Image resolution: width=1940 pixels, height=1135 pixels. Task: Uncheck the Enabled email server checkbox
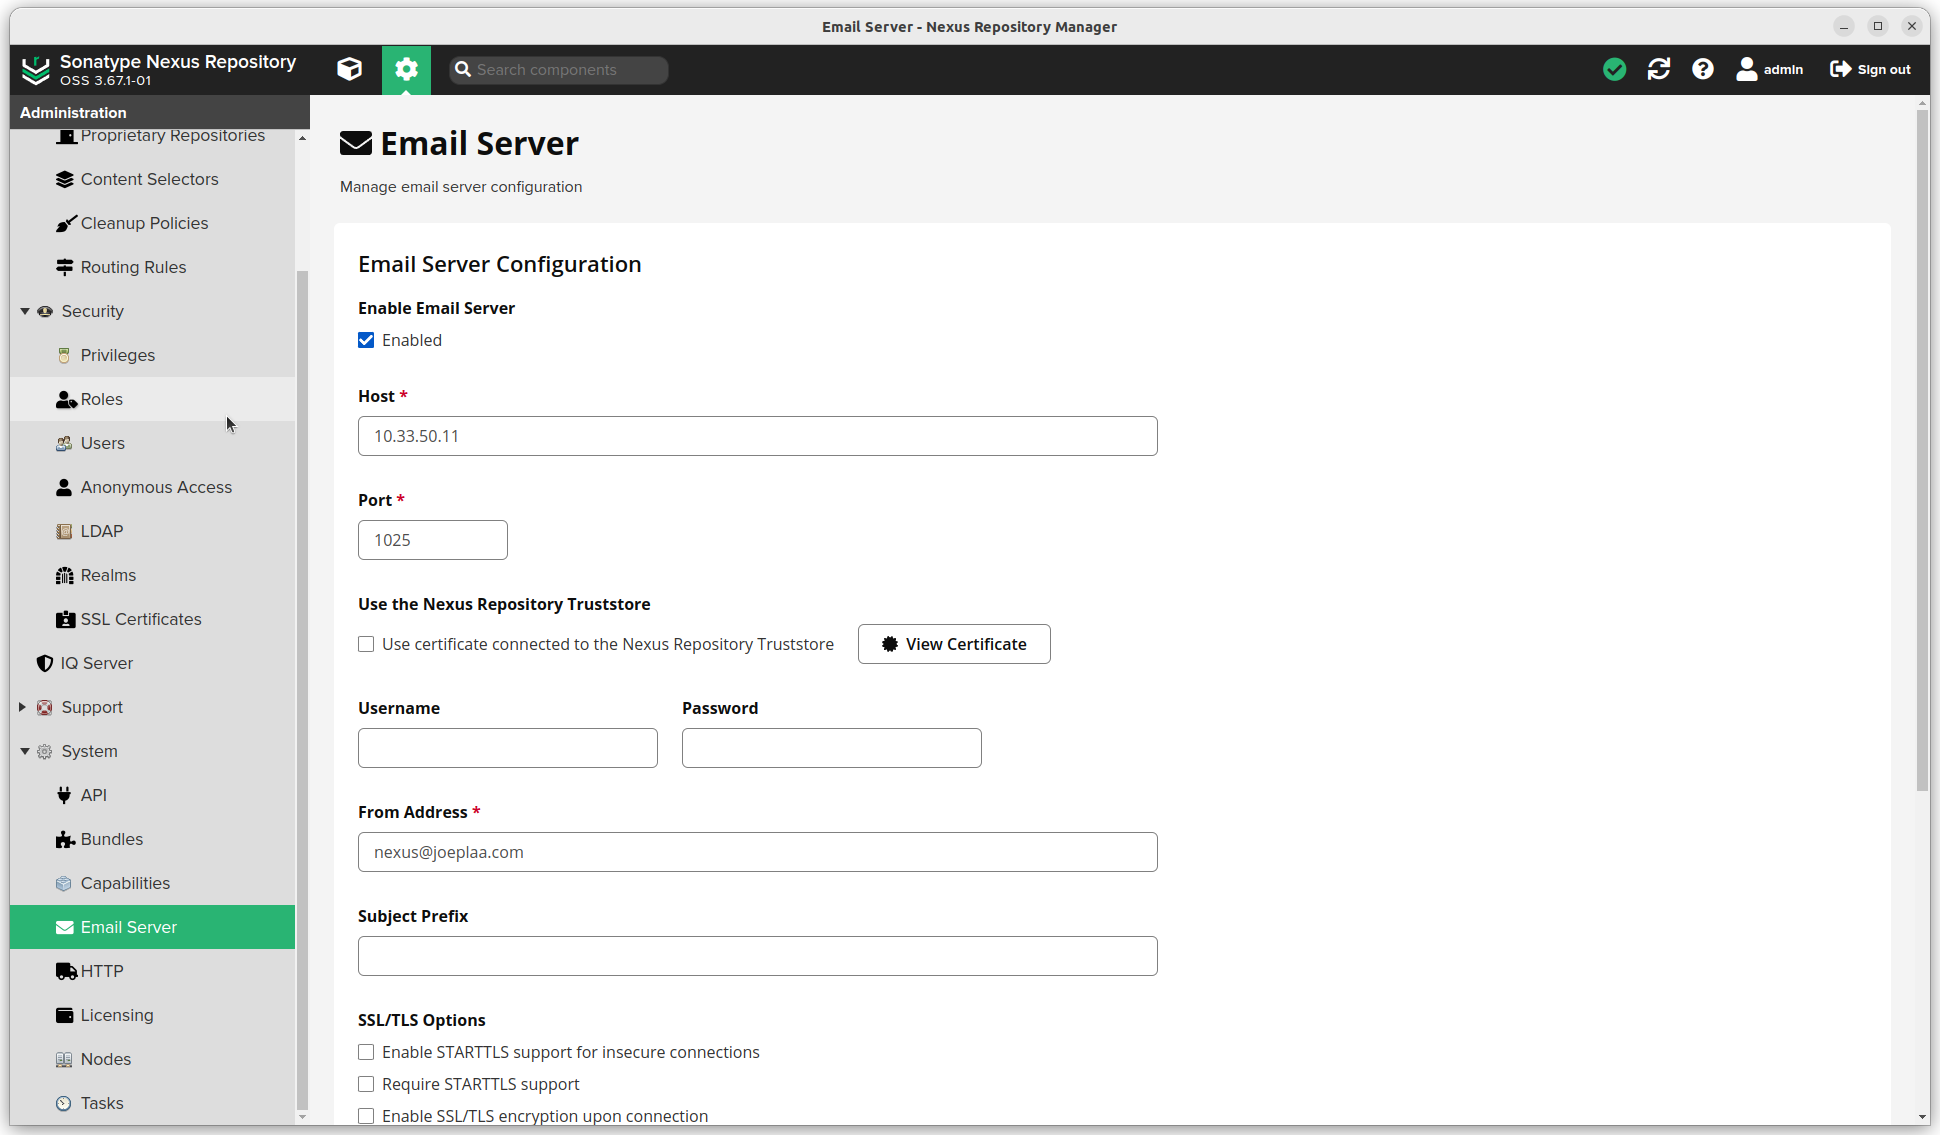tap(366, 340)
